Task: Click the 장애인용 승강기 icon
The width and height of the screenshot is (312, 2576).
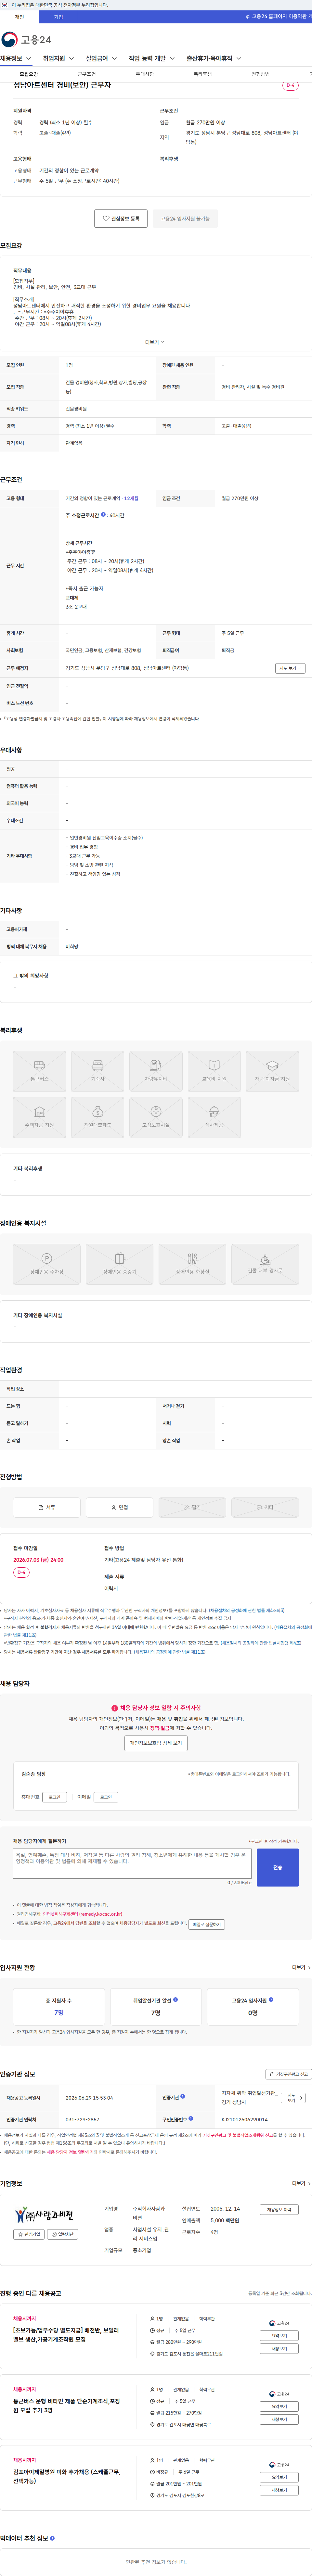Action: pos(119,1264)
